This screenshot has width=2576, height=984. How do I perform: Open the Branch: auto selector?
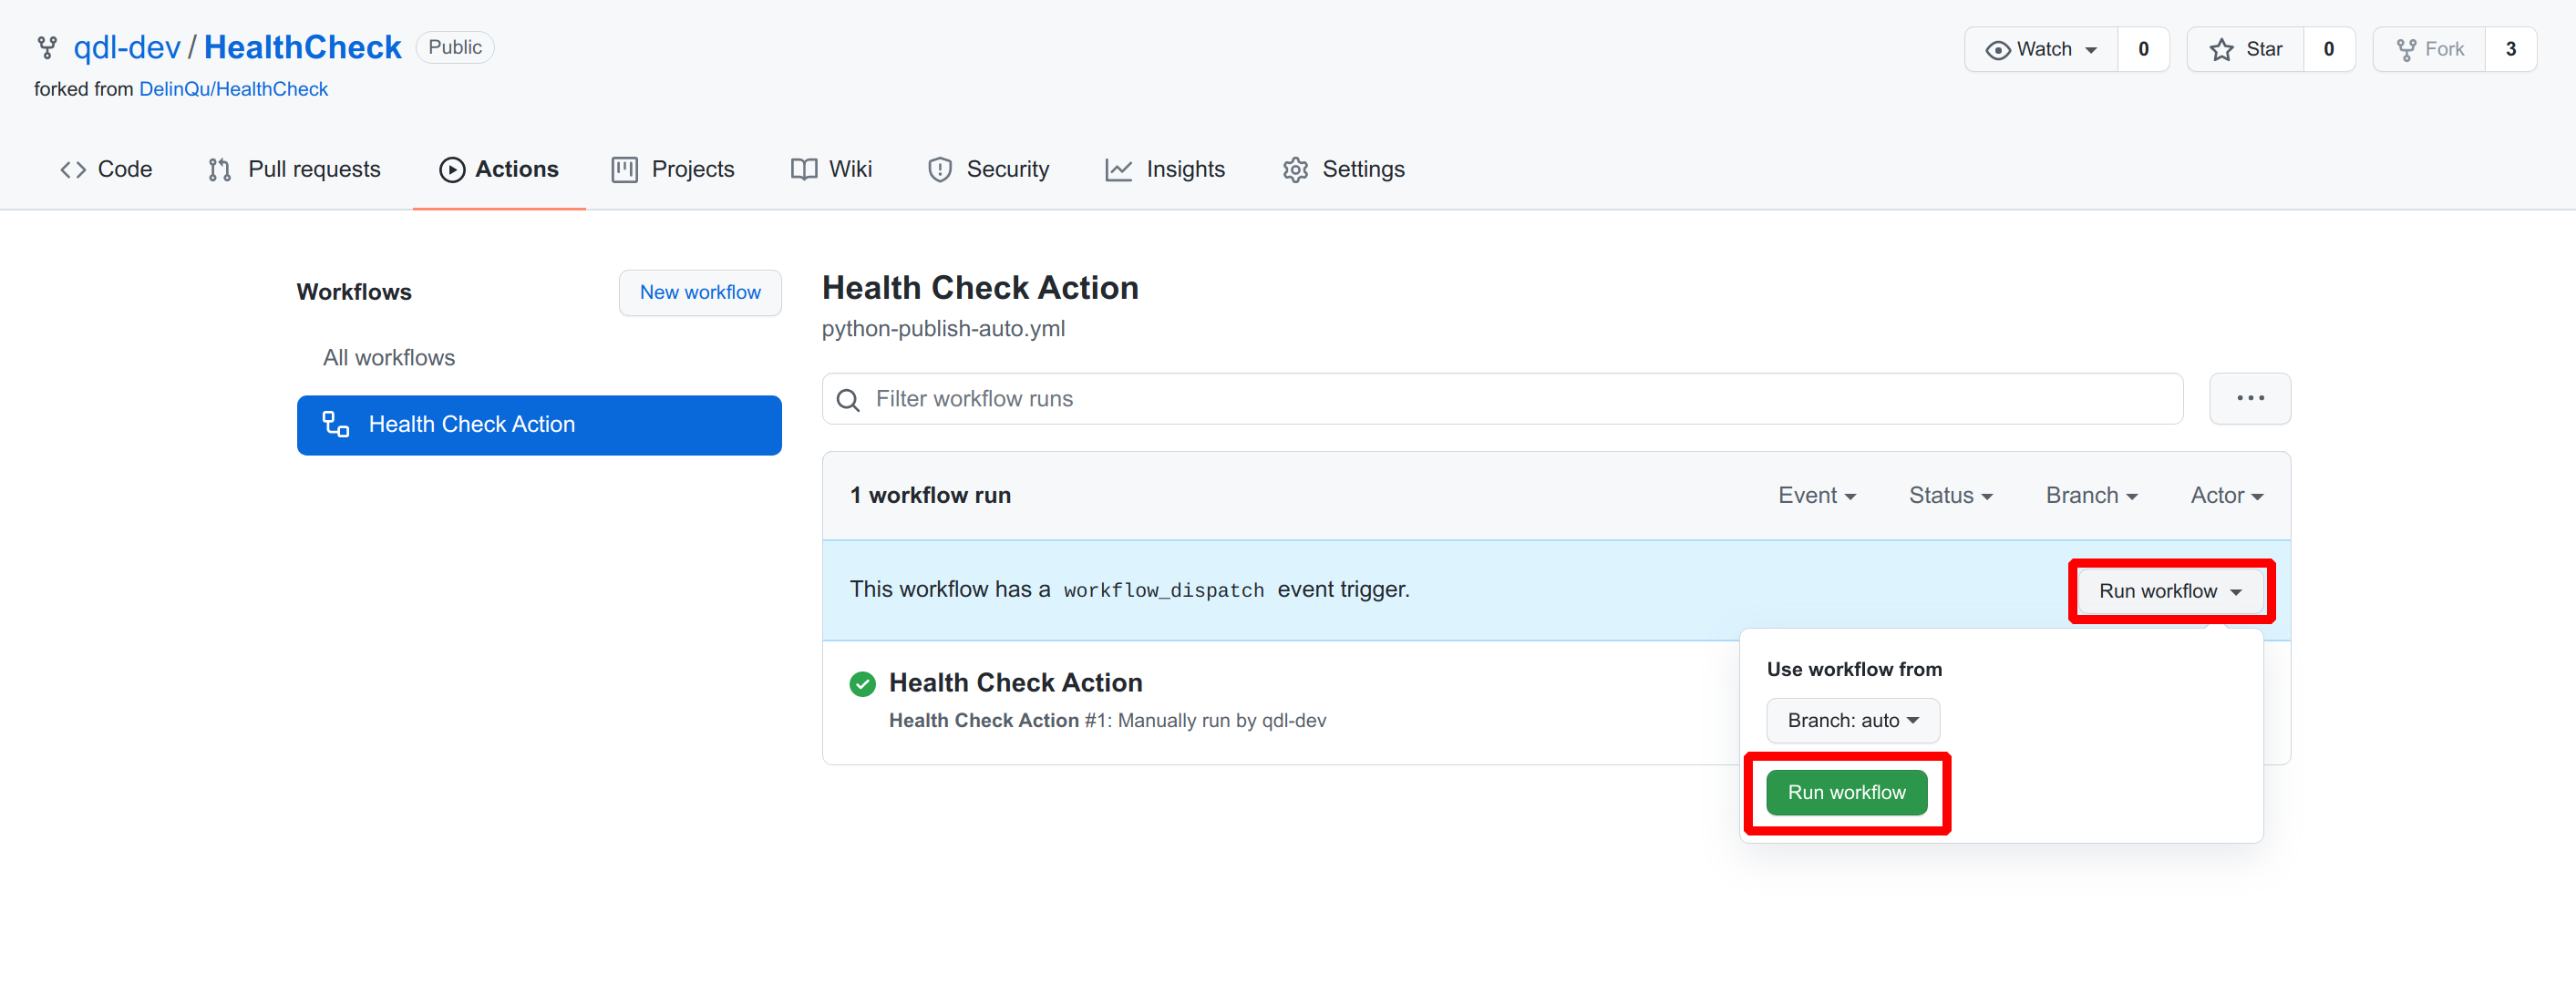pyautogui.click(x=1852, y=720)
